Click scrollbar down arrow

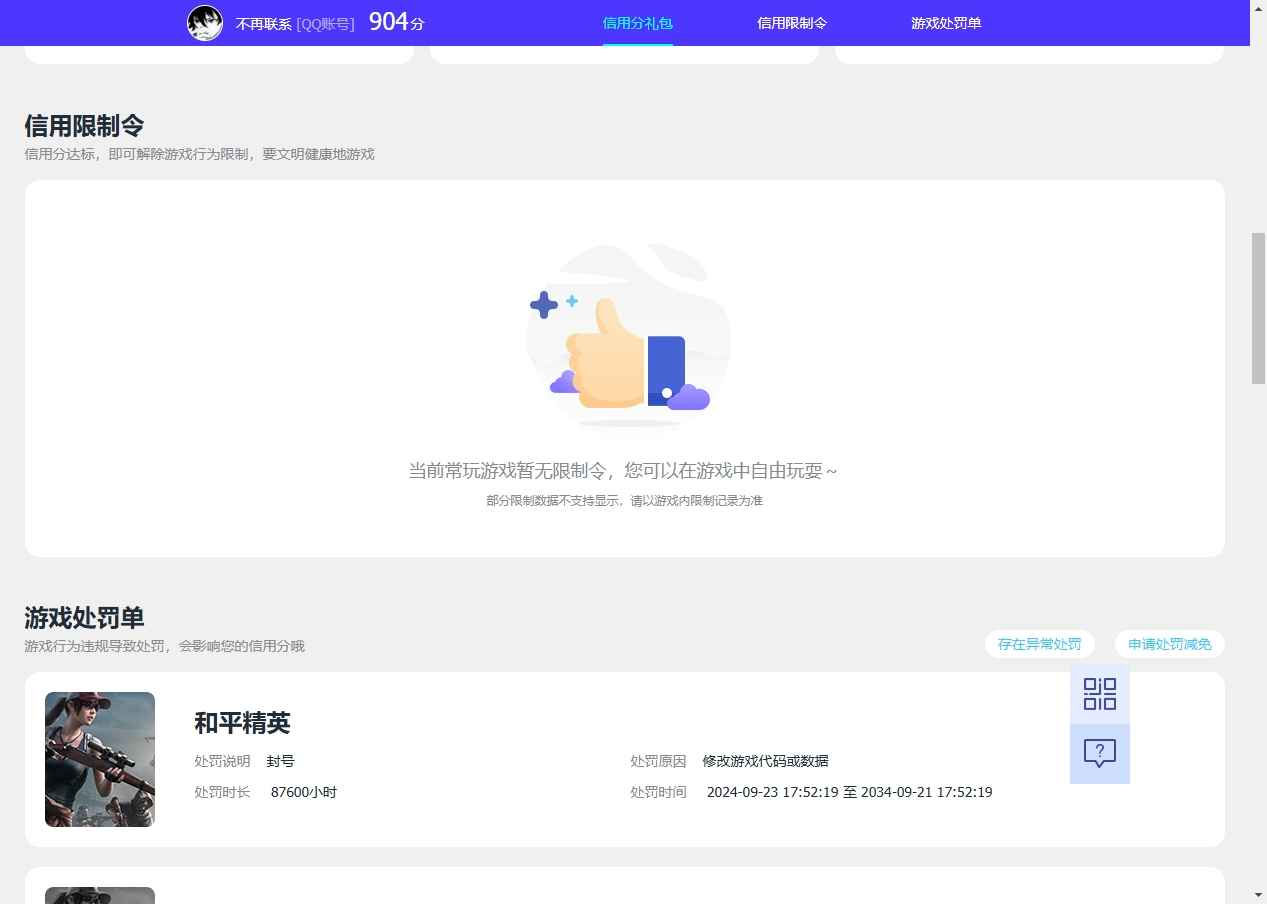(1259, 895)
